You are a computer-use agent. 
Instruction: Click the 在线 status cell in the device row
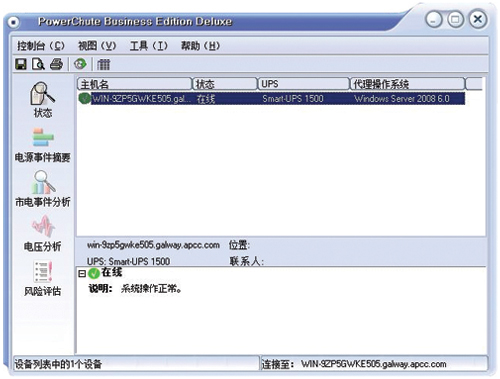click(206, 99)
